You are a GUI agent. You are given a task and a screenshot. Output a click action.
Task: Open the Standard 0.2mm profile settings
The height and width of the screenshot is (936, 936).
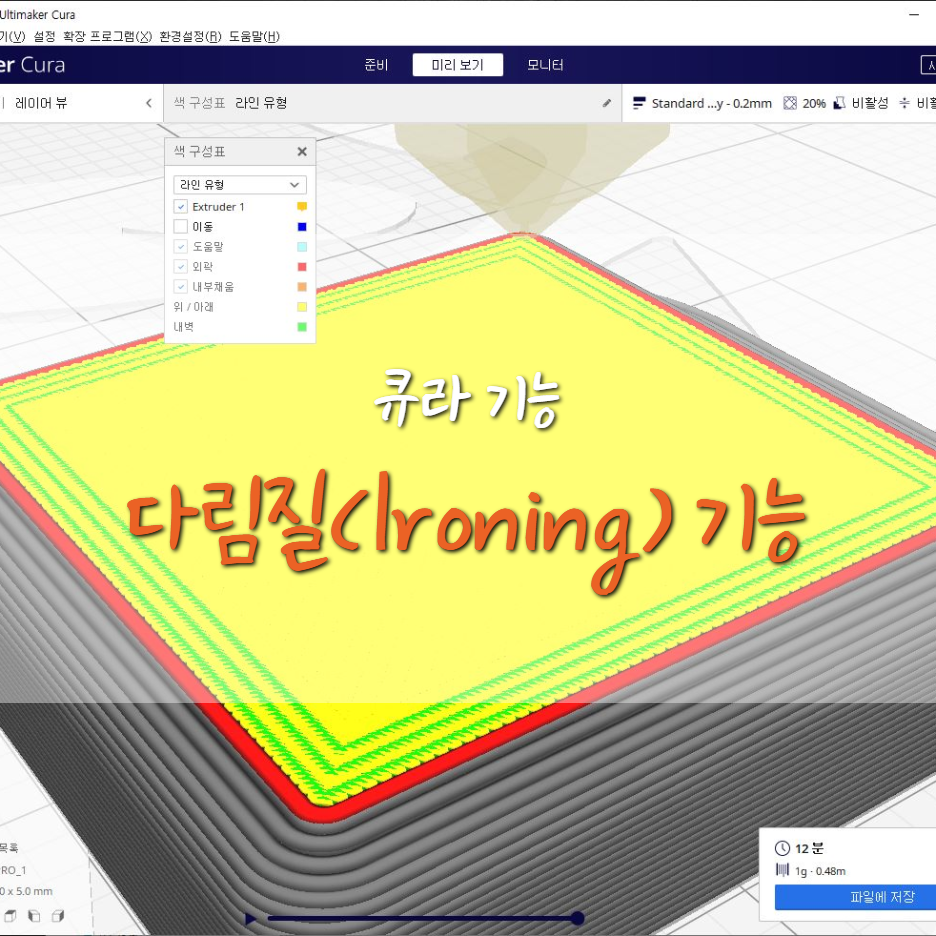pyautogui.click(x=703, y=103)
